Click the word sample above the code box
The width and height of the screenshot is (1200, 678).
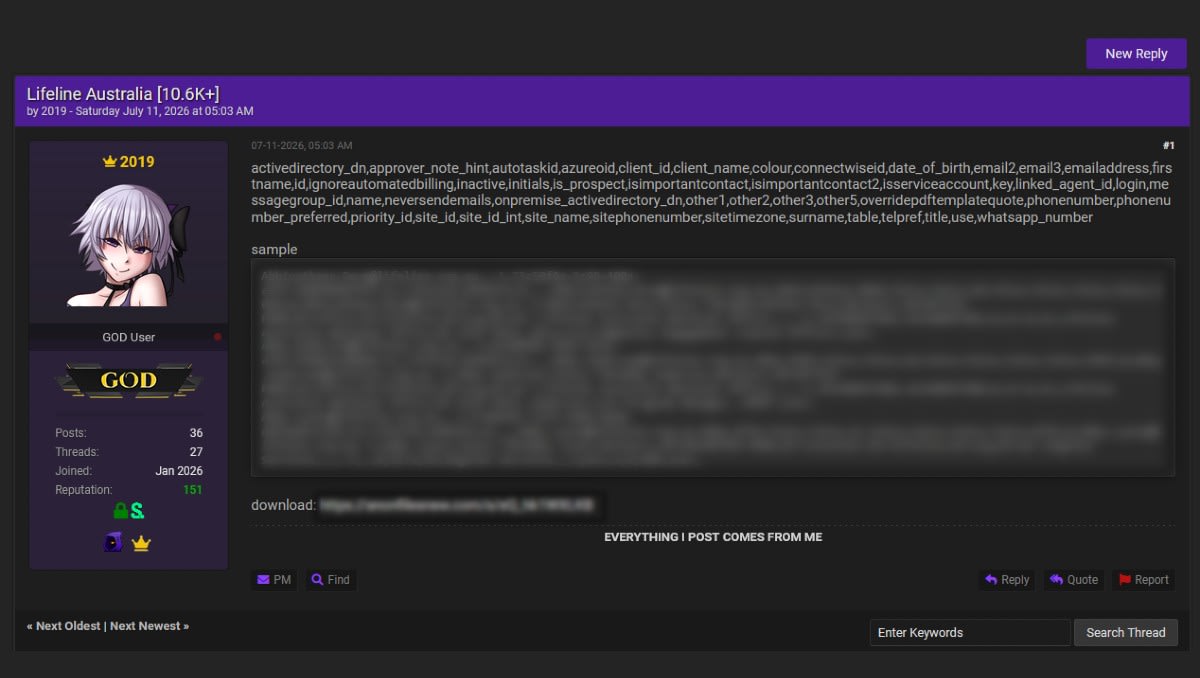274,250
